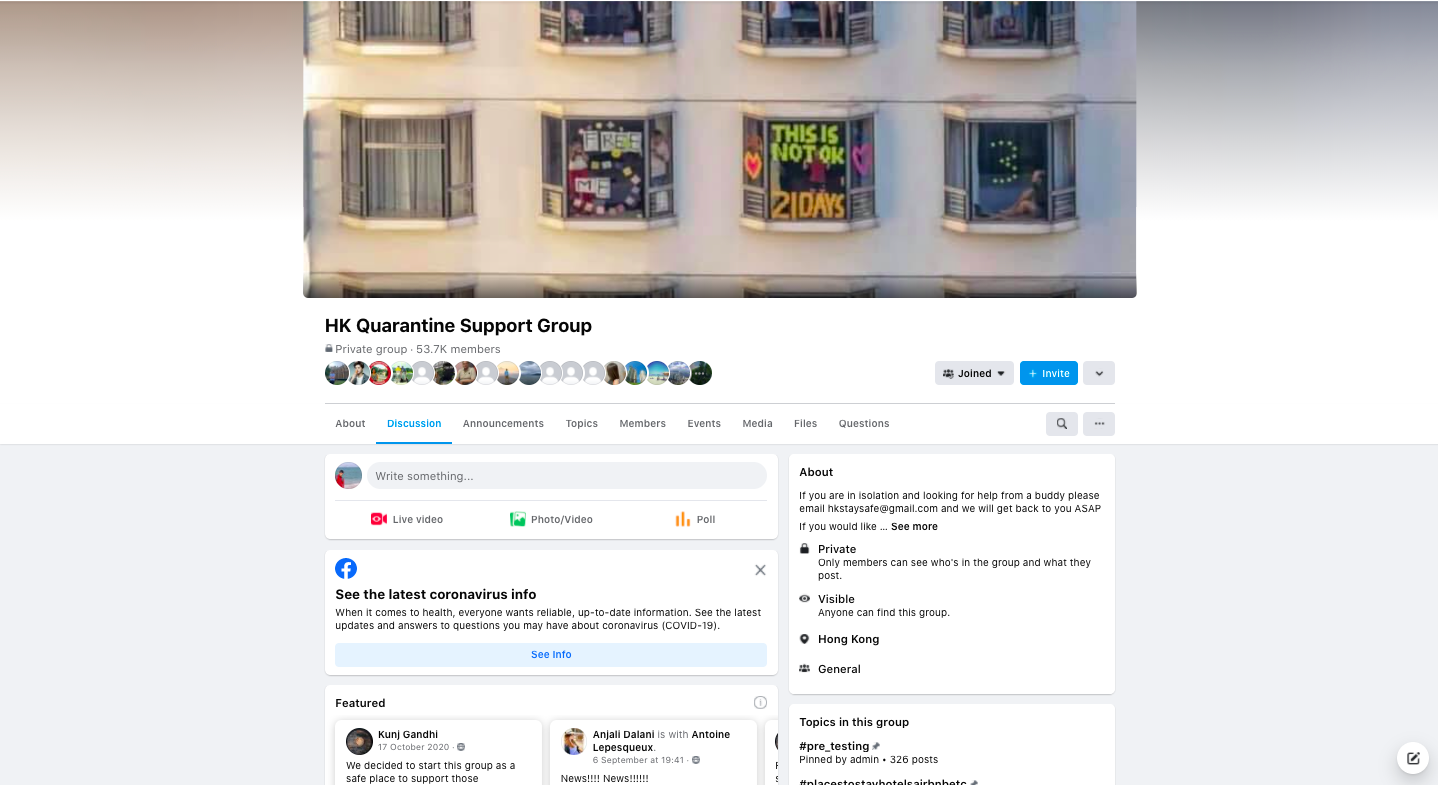
Task: Dismiss the coronavirus info card
Action: [760, 570]
